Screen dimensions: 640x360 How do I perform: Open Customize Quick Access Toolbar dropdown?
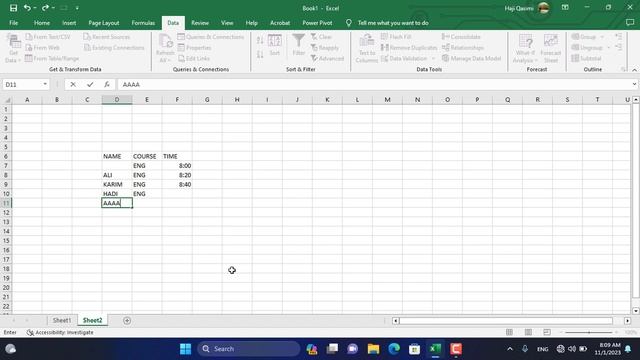coord(77,8)
